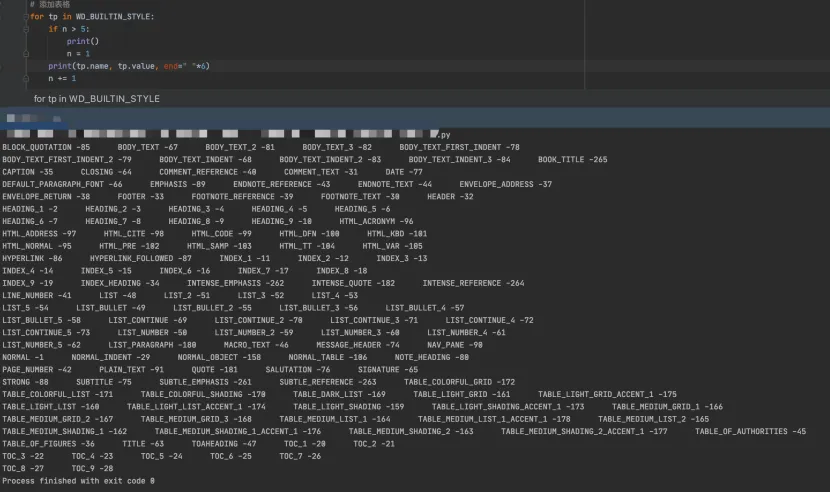
Task: Click 'INDEX_HEADING -34' output entry
Action: click(x=120, y=283)
